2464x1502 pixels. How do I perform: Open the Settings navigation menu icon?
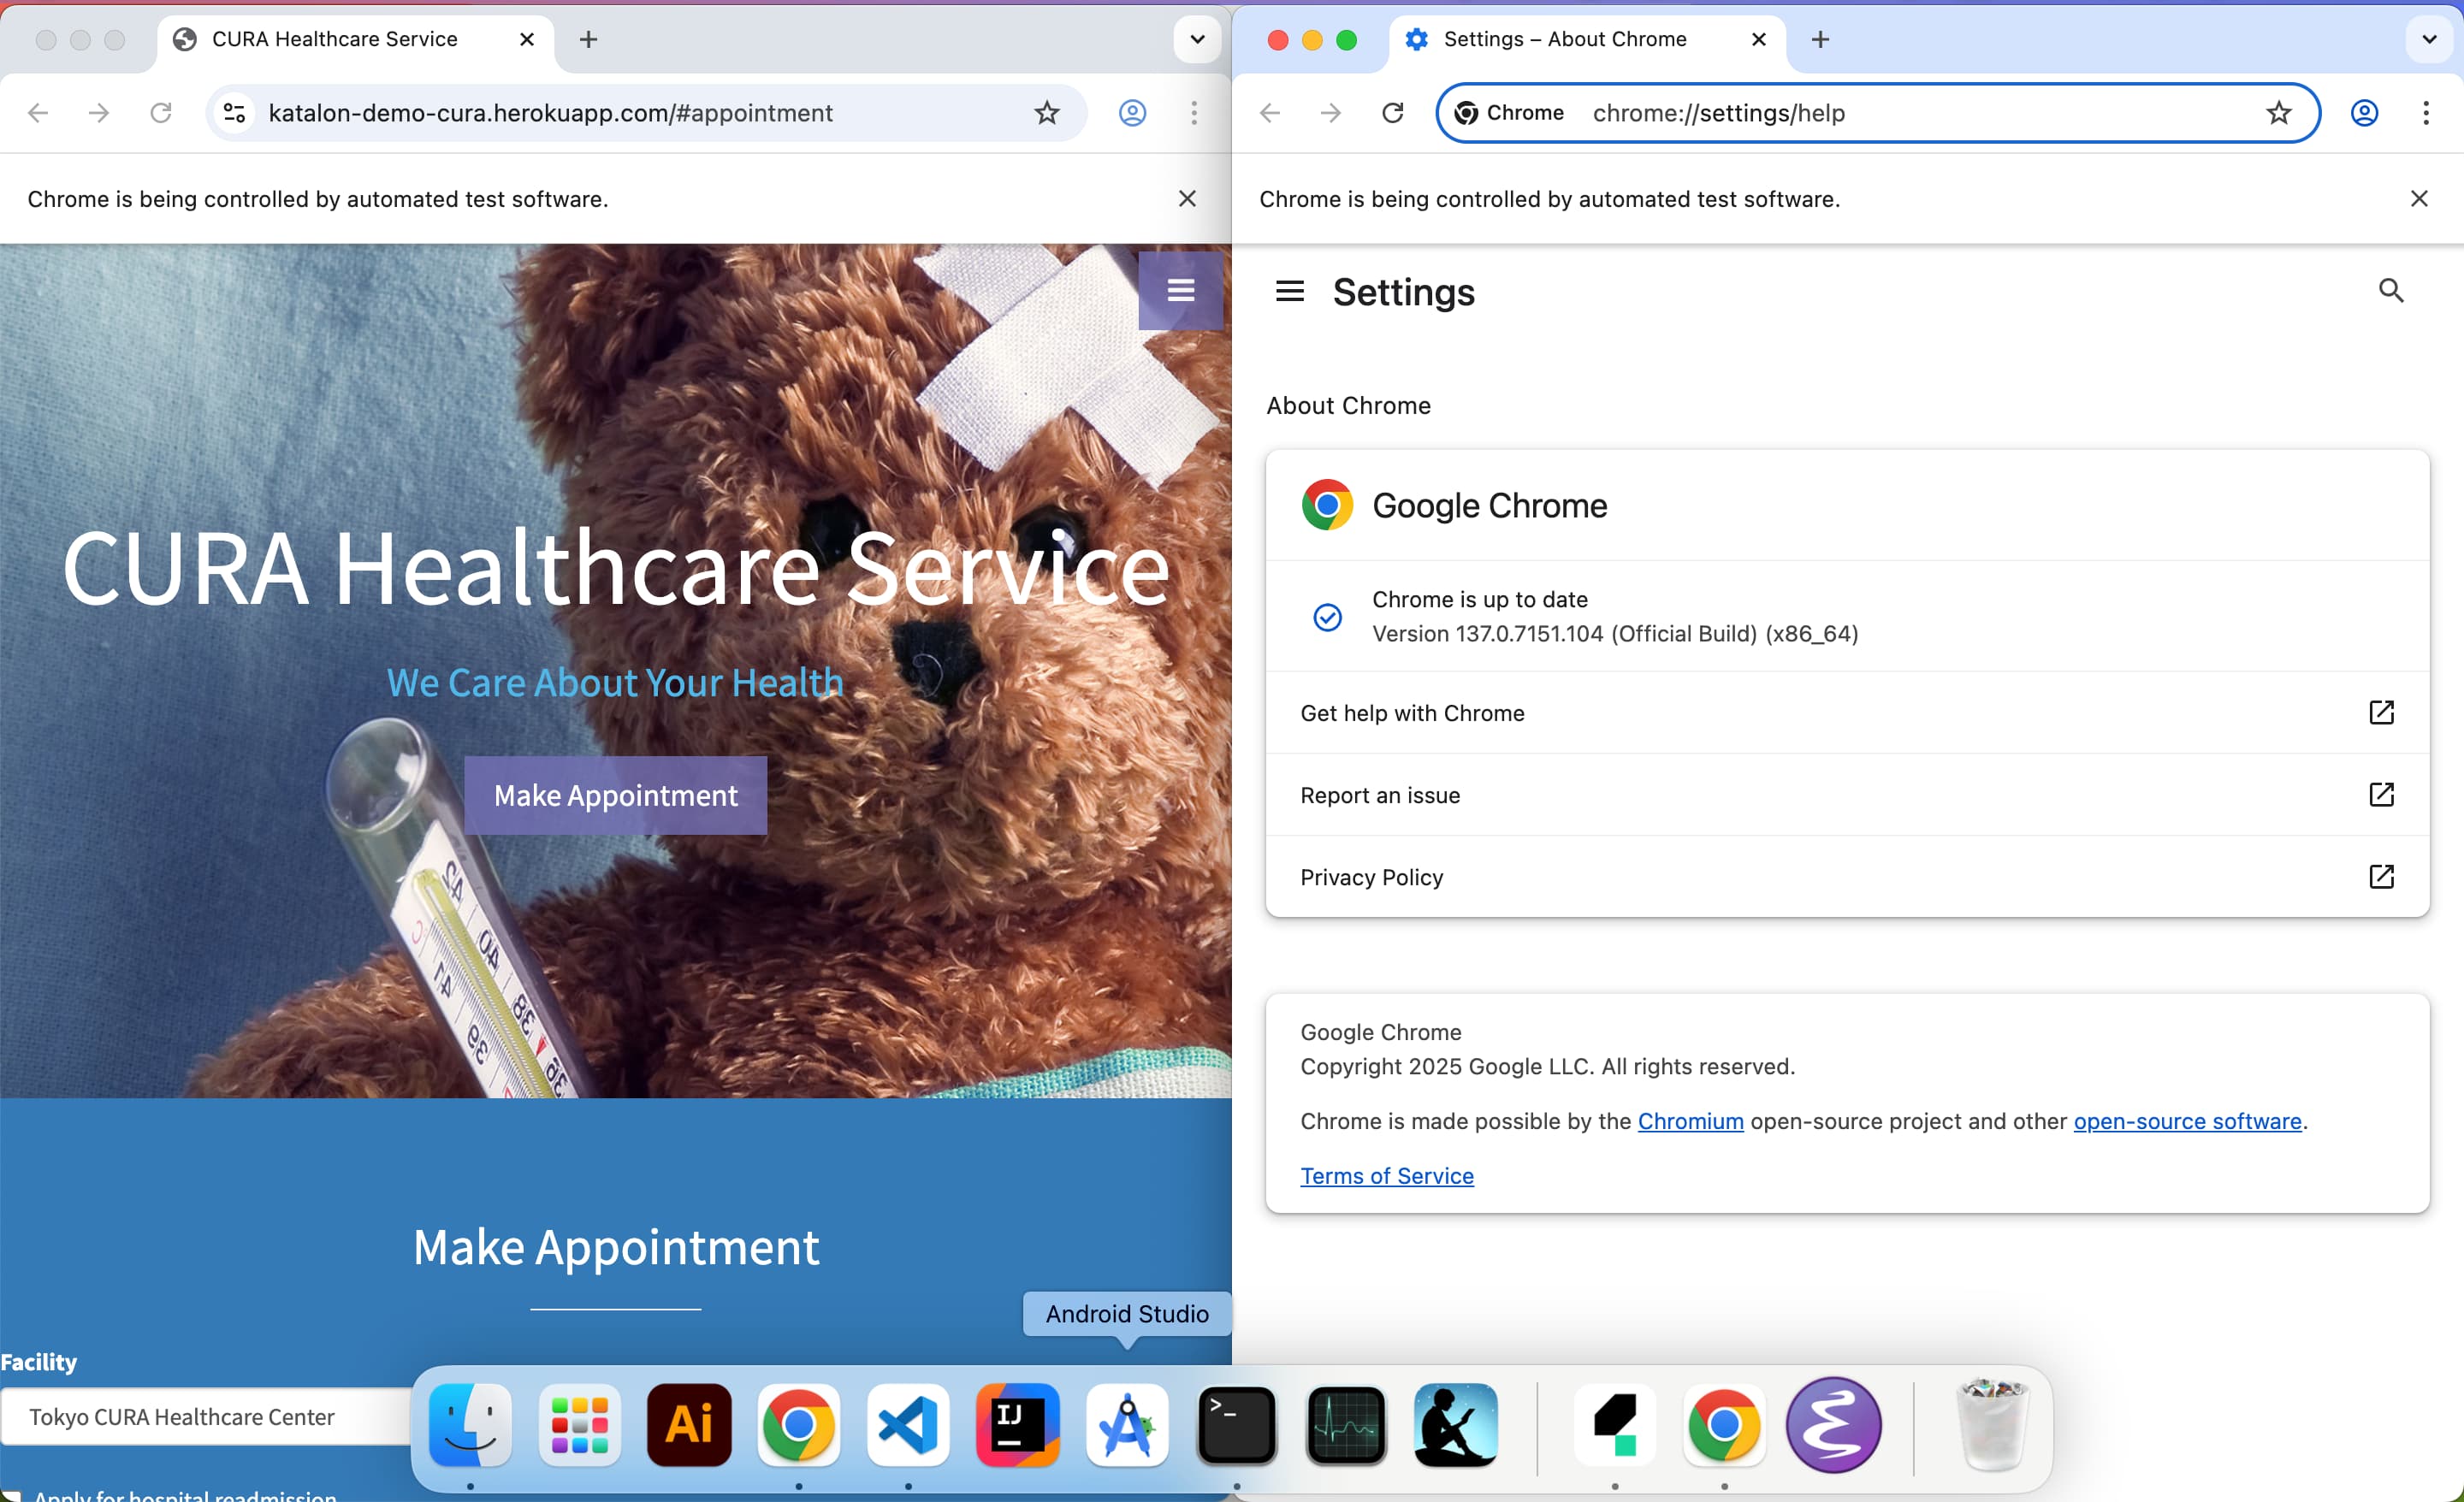(x=1289, y=291)
